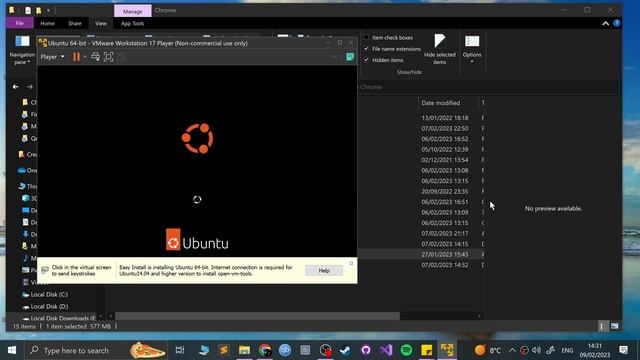Click the Unity mode icon in VMware toolbar
This screenshot has height=360, width=640.
tap(122, 57)
